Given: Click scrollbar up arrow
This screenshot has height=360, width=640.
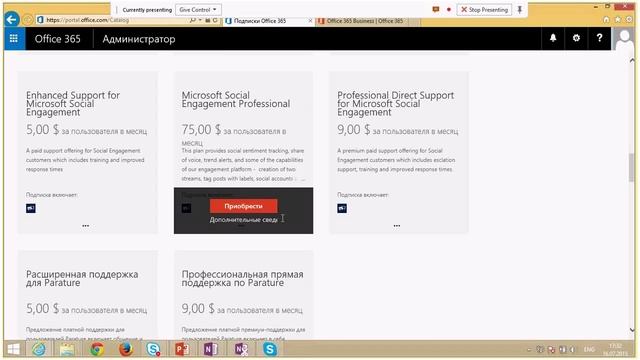Looking at the screenshot, I should (632, 60).
